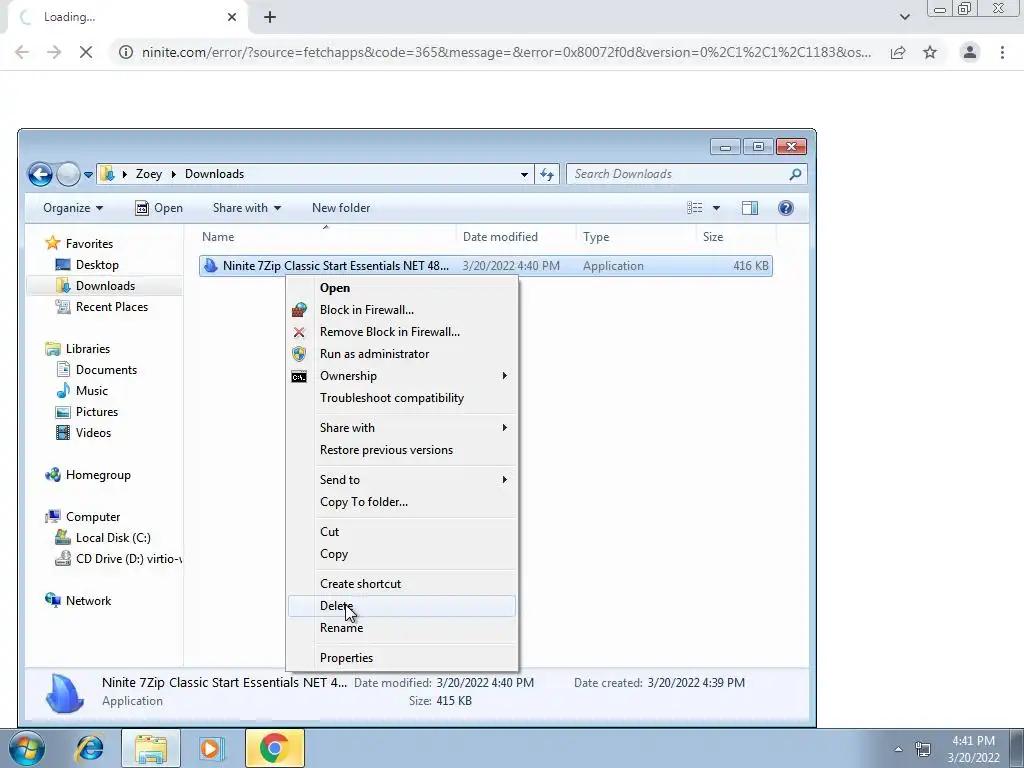Click Open button in Explorer toolbar

pyautogui.click(x=159, y=208)
